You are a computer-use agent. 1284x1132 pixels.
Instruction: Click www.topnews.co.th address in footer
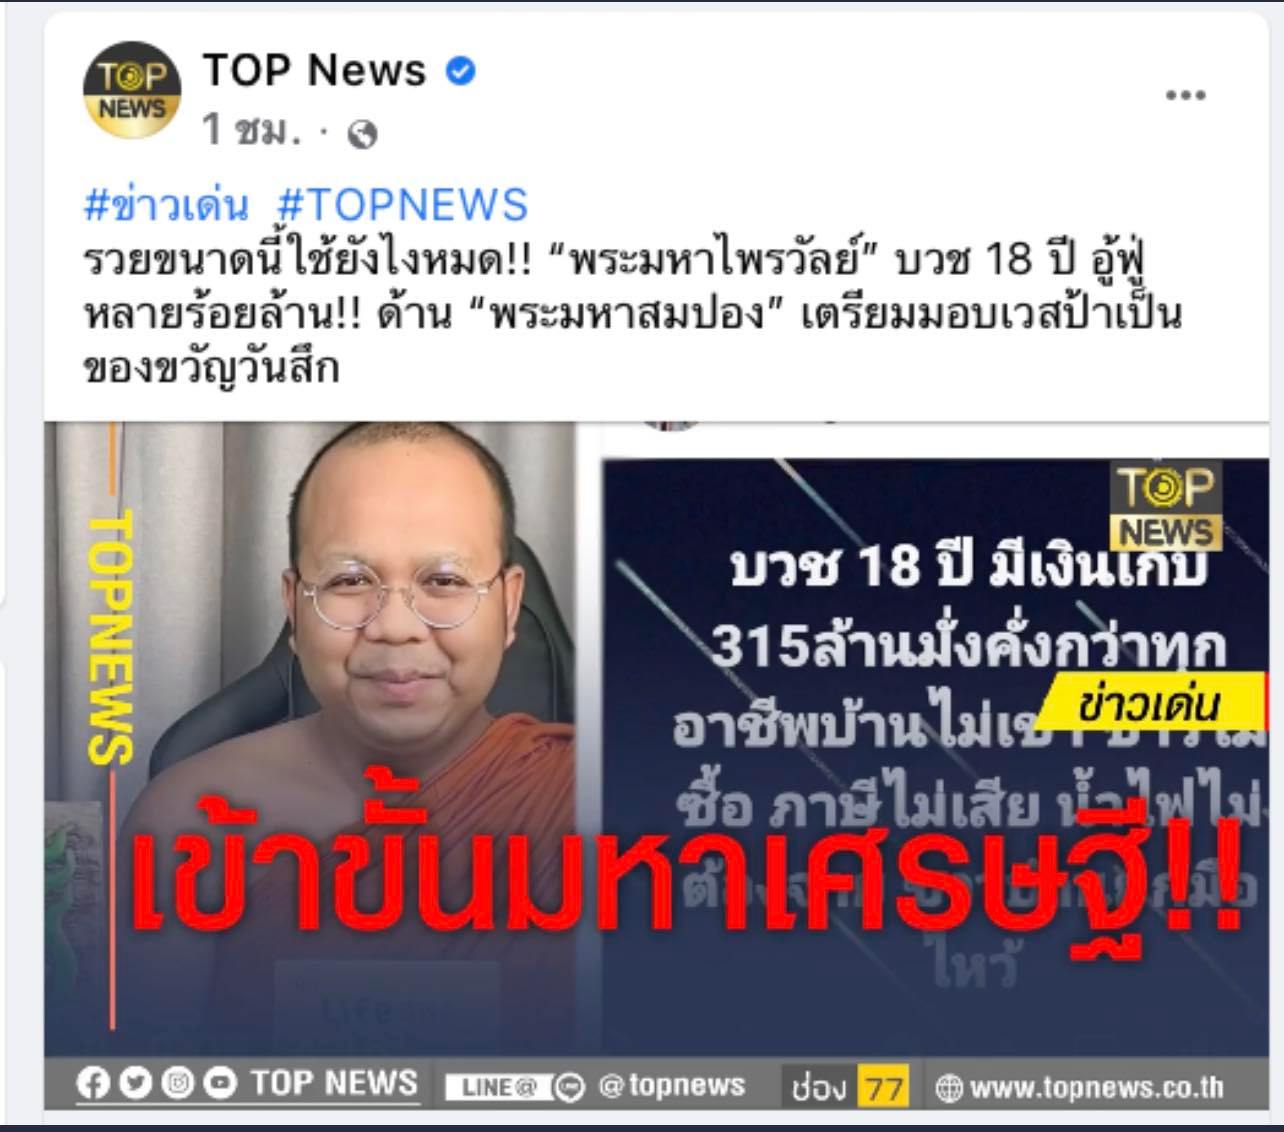[x=1097, y=1087]
